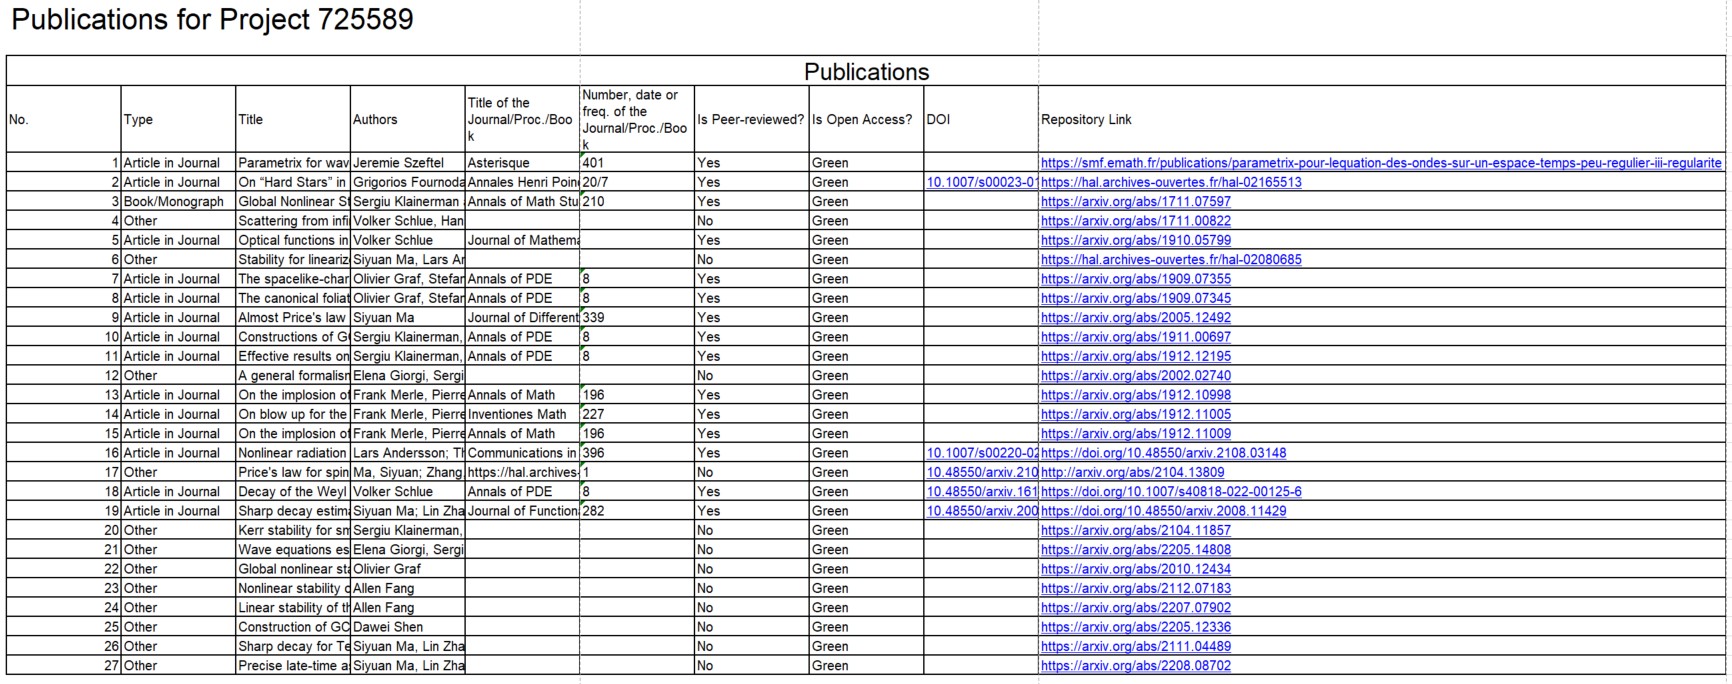The width and height of the screenshot is (1732, 684).
Task: Open the doi.org/10.1007/s40818-022-00125-6 link
Action: pyautogui.click(x=1170, y=492)
